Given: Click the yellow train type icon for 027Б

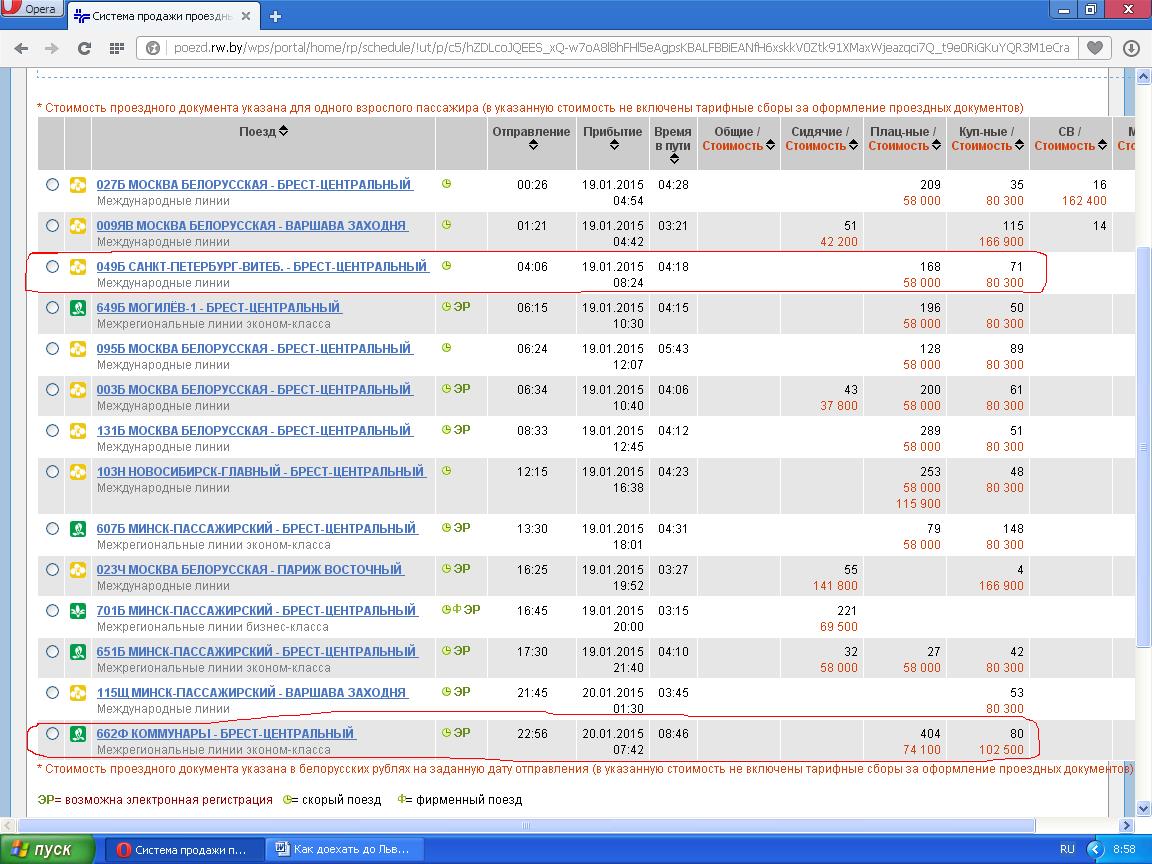Looking at the screenshot, I should pyautogui.click(x=78, y=184).
